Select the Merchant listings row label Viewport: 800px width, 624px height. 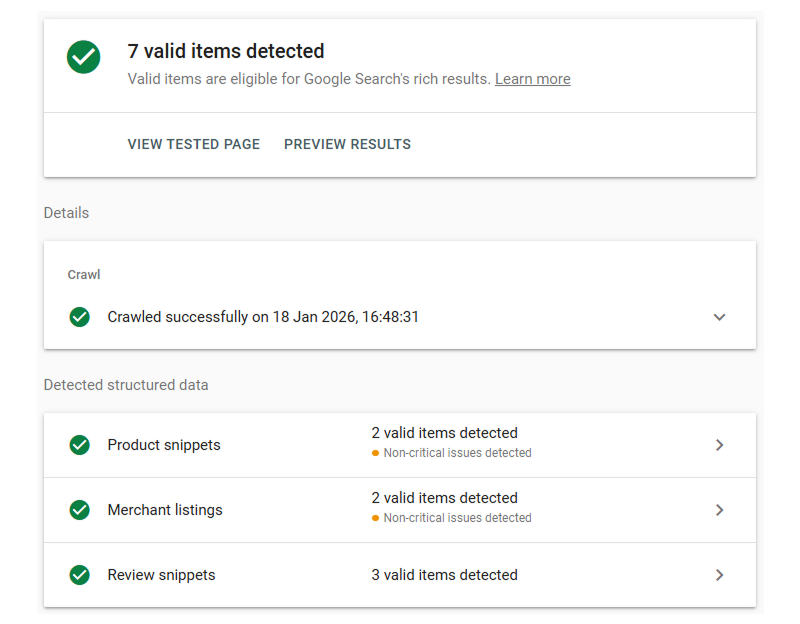(x=165, y=510)
